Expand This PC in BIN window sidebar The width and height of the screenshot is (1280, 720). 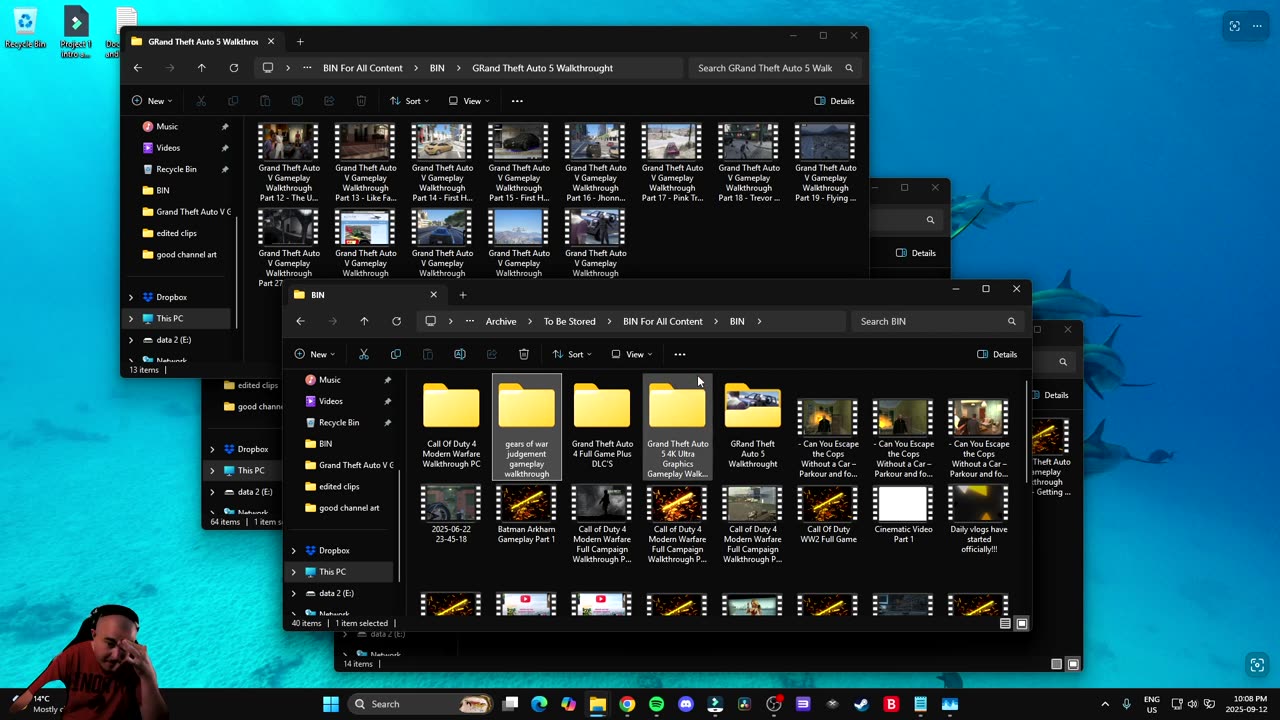click(x=294, y=572)
